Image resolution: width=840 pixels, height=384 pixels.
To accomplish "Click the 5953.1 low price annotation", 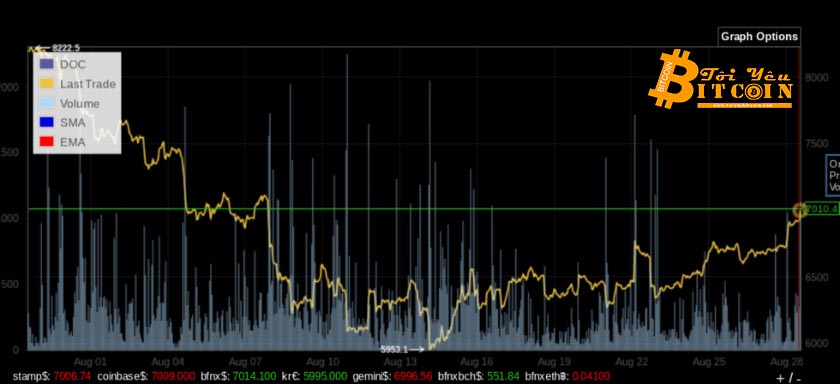I will click(394, 349).
